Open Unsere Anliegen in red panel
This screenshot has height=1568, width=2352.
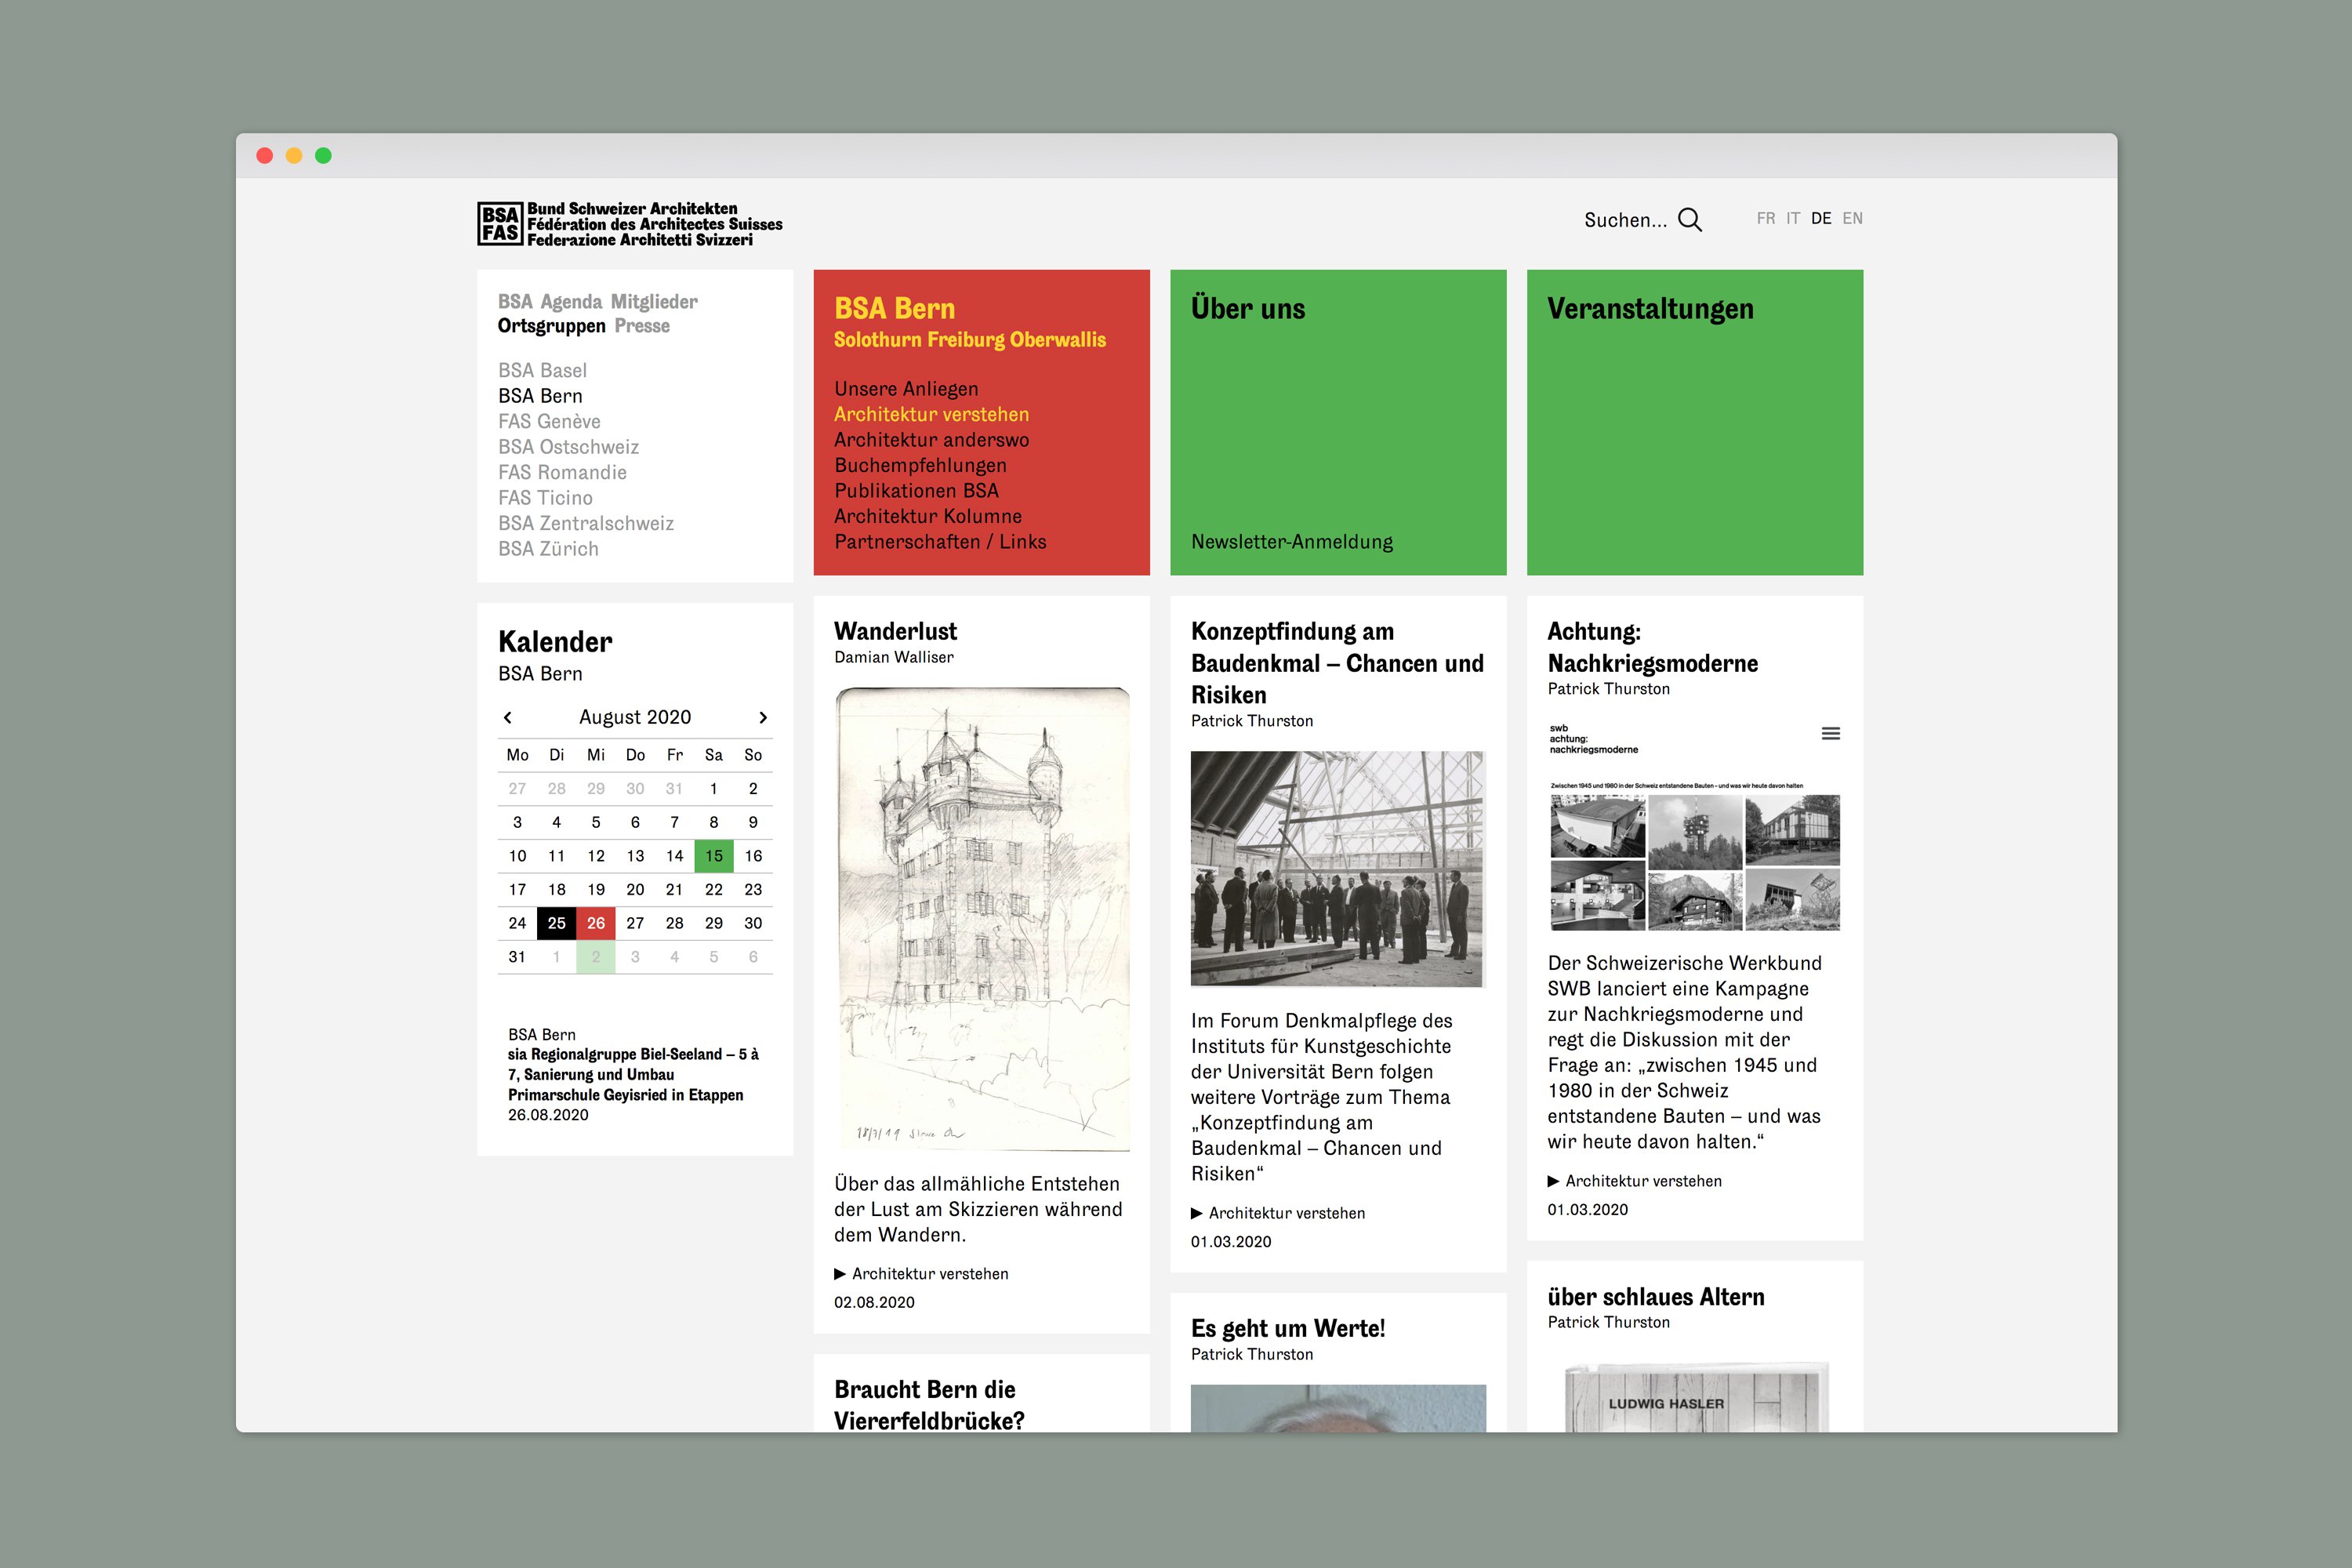click(x=906, y=389)
